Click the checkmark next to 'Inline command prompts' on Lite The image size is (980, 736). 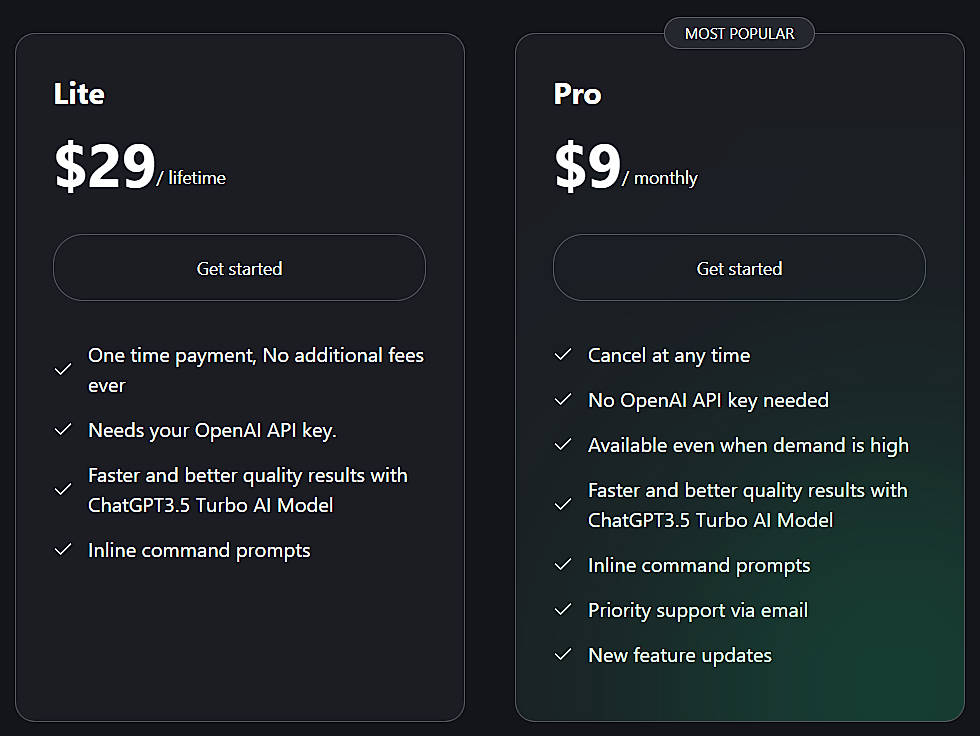pyautogui.click(x=63, y=550)
